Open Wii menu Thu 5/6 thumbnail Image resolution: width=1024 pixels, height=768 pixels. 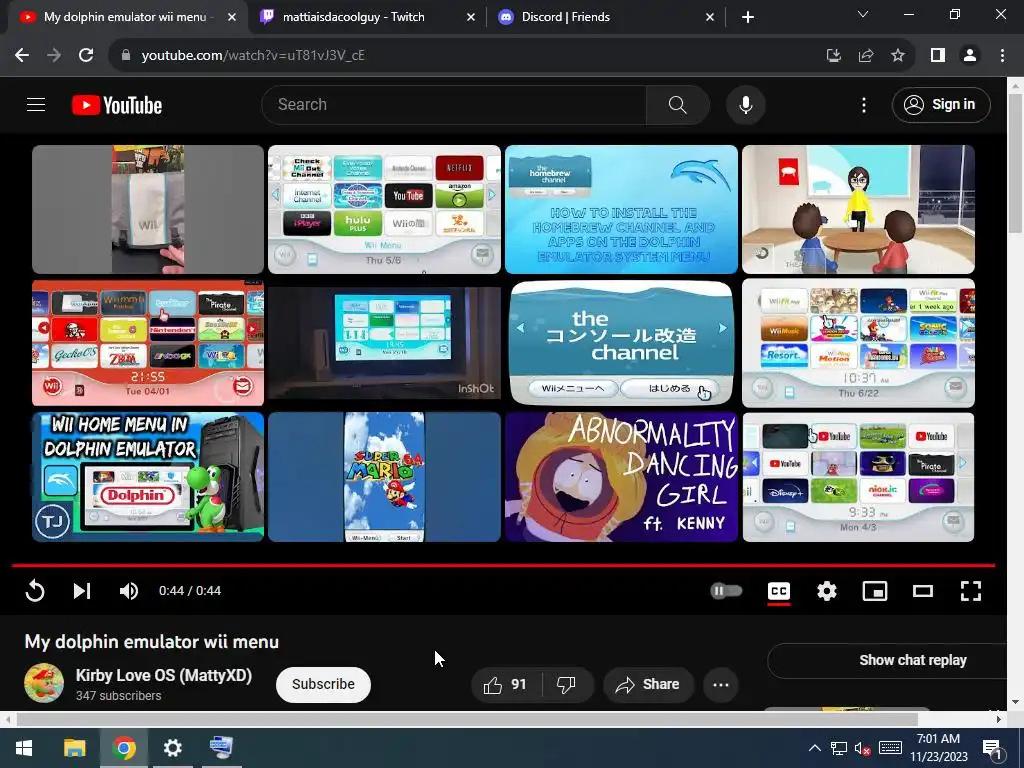[x=384, y=209]
